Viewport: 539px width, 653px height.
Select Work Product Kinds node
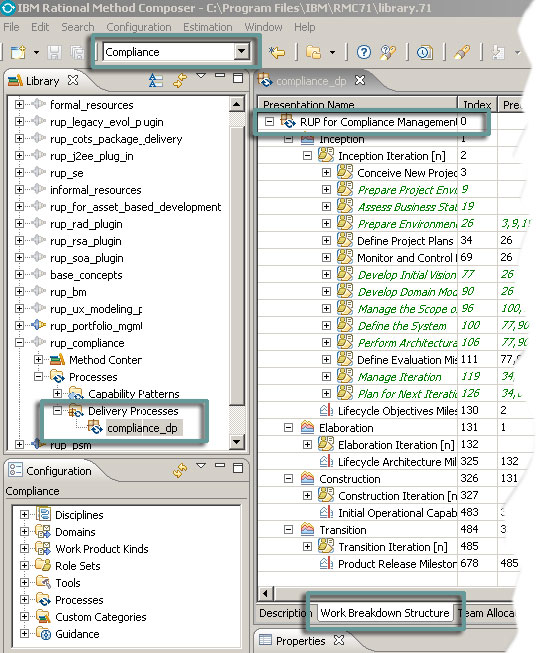click(x=102, y=549)
